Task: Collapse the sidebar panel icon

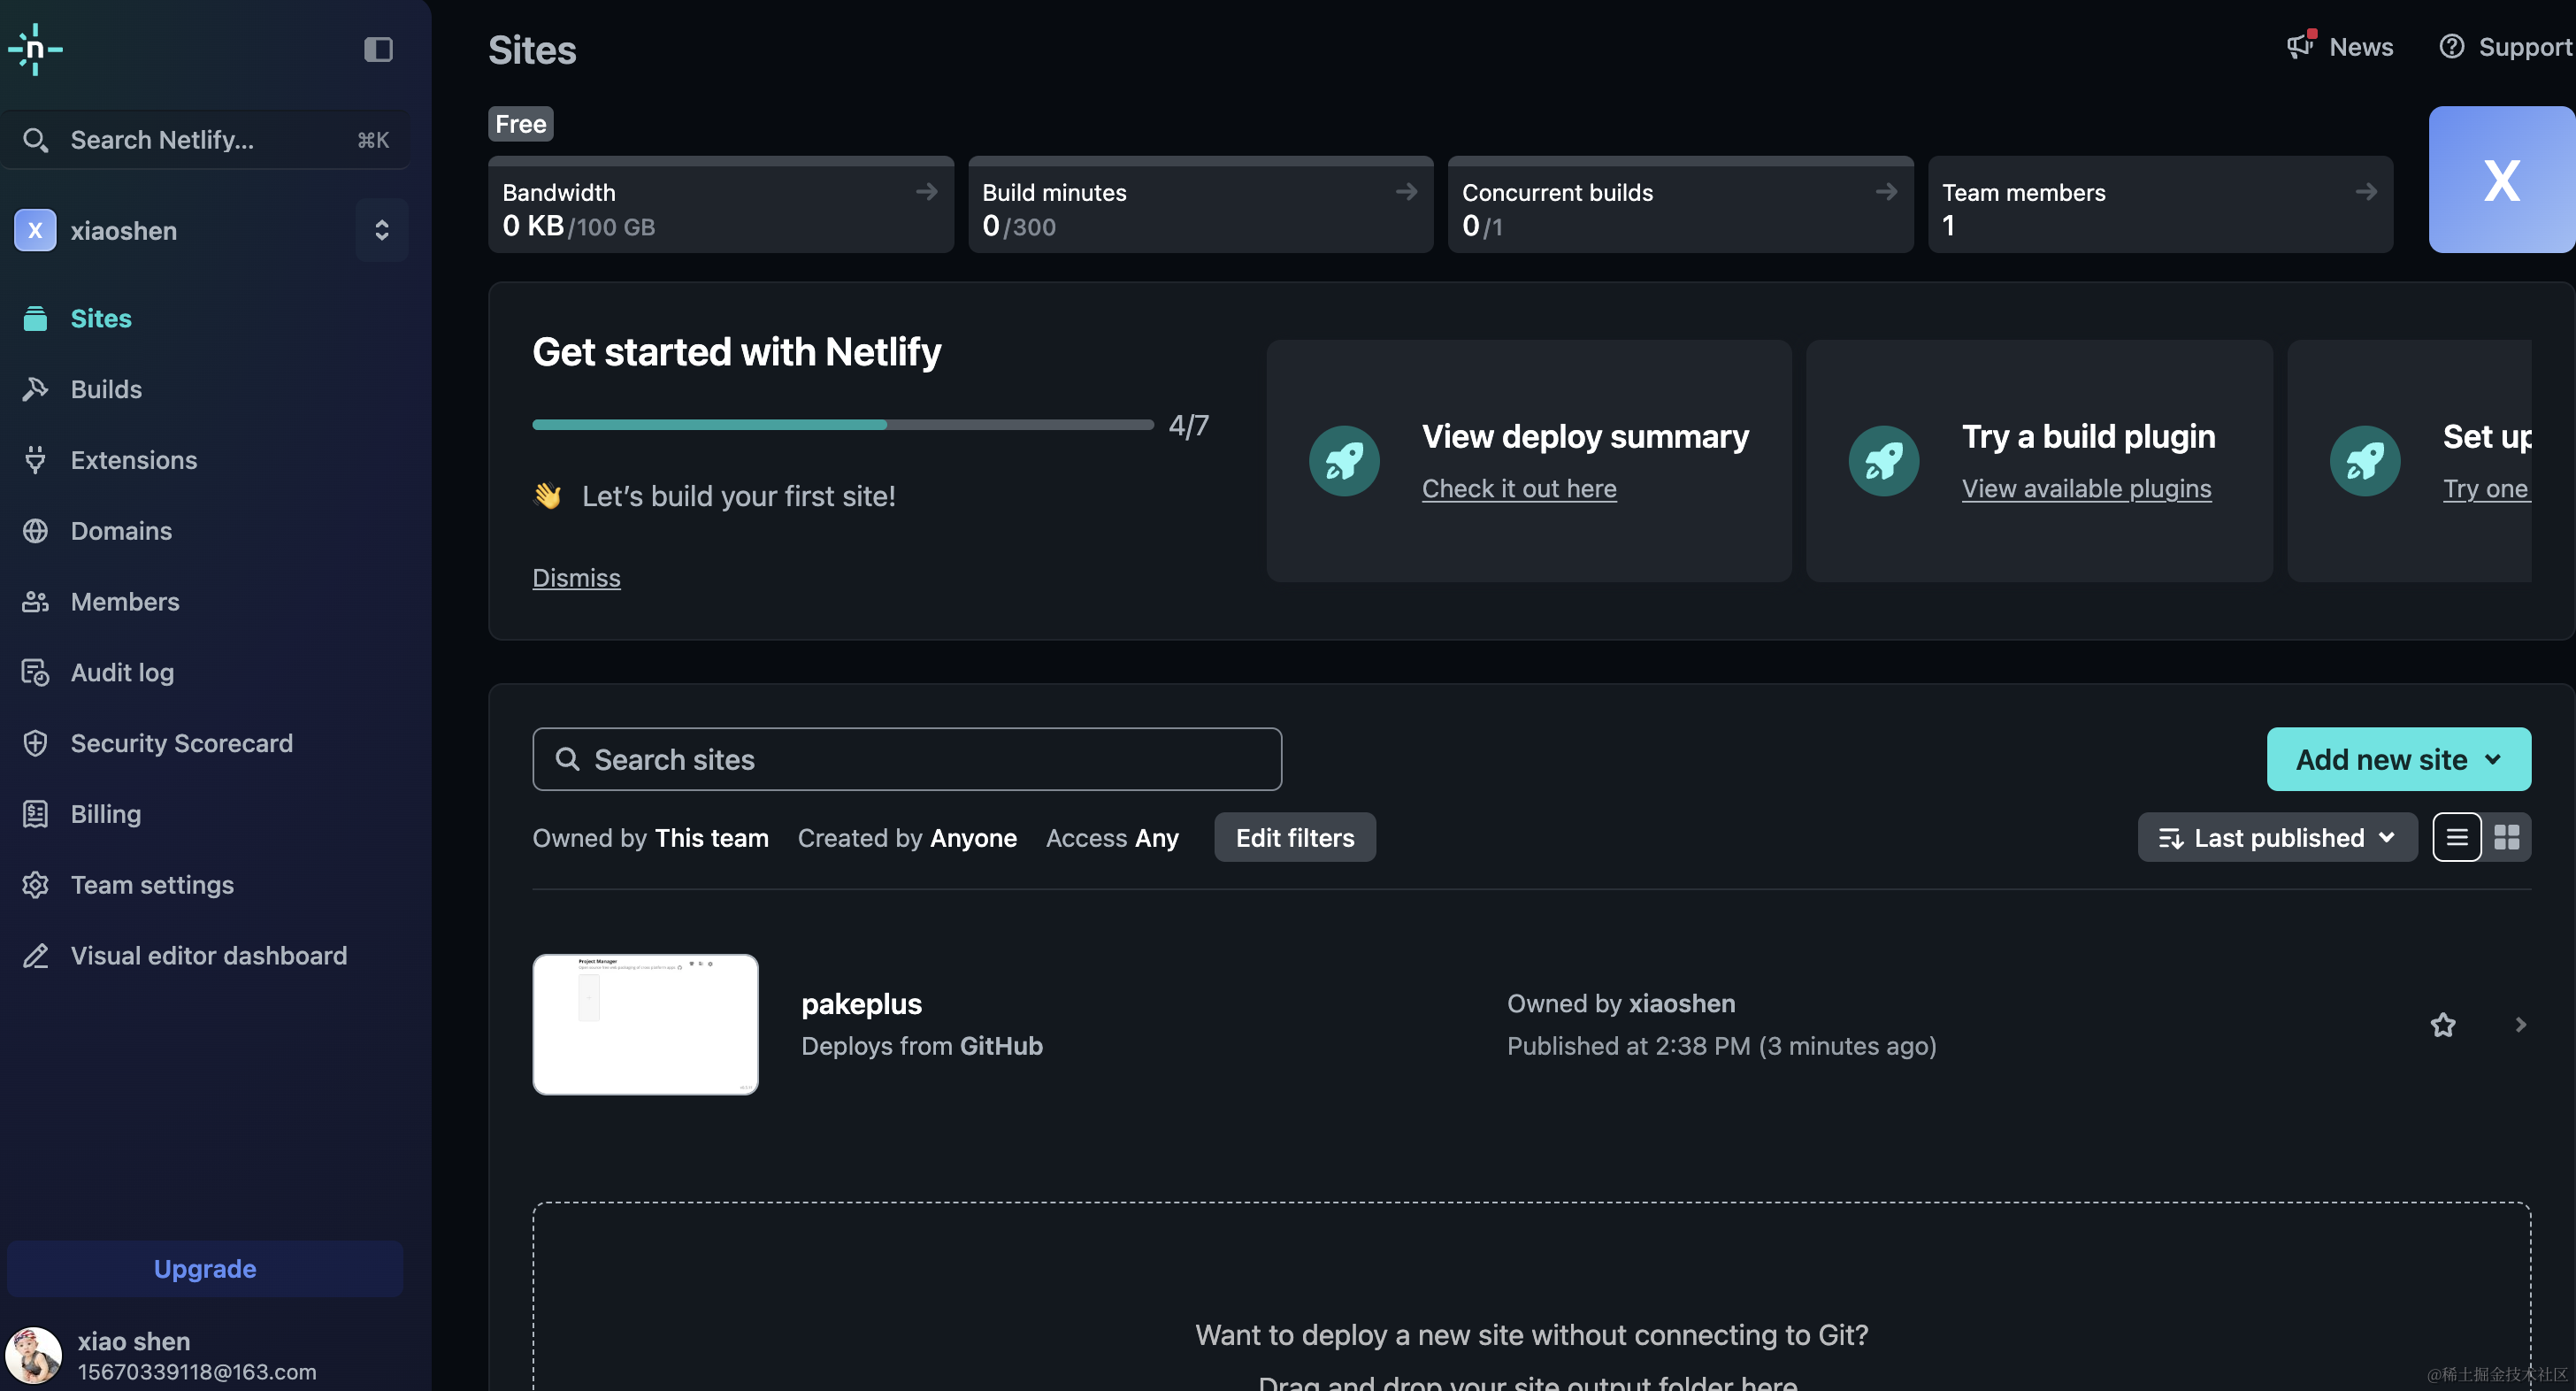Action: (378, 49)
